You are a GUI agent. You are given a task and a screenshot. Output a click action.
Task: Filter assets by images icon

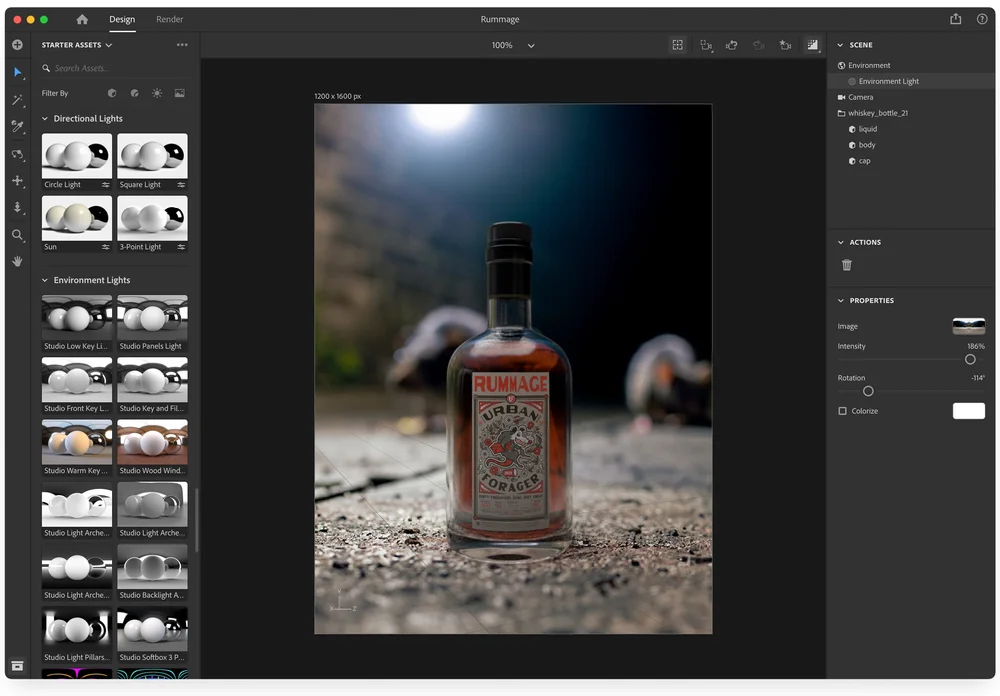coord(180,93)
